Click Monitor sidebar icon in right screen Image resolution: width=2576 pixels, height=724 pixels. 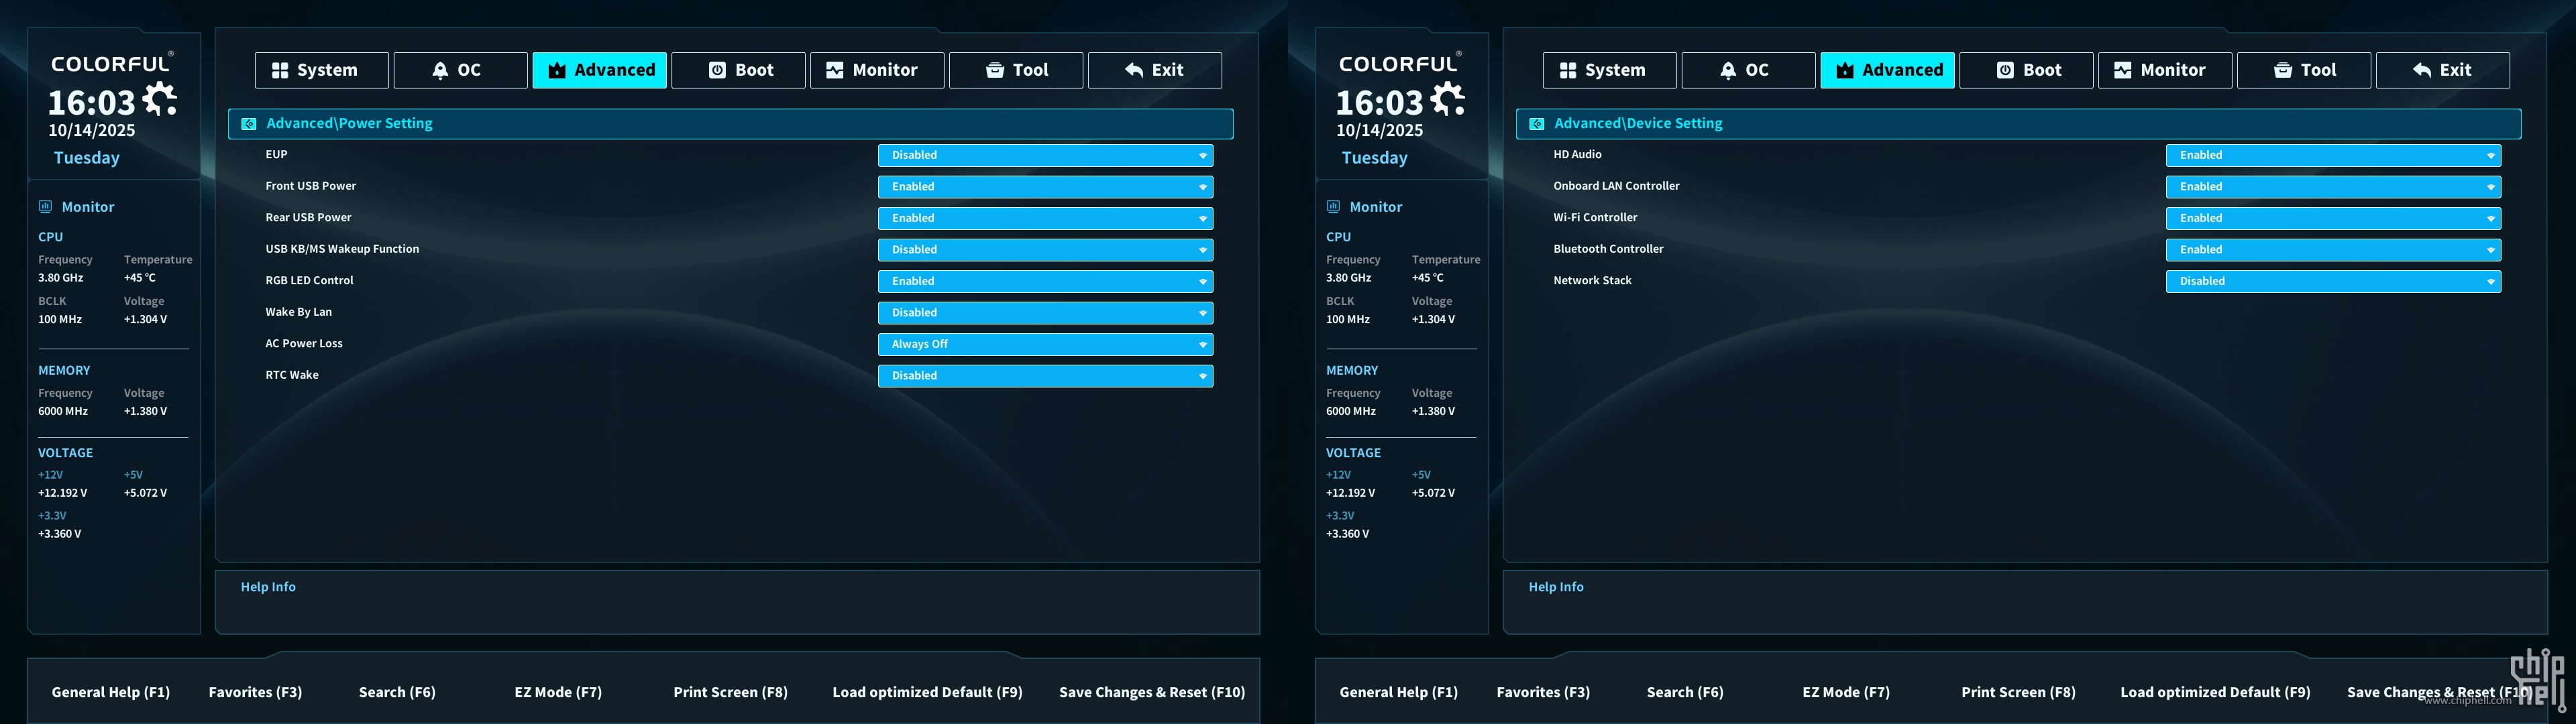(x=1333, y=207)
